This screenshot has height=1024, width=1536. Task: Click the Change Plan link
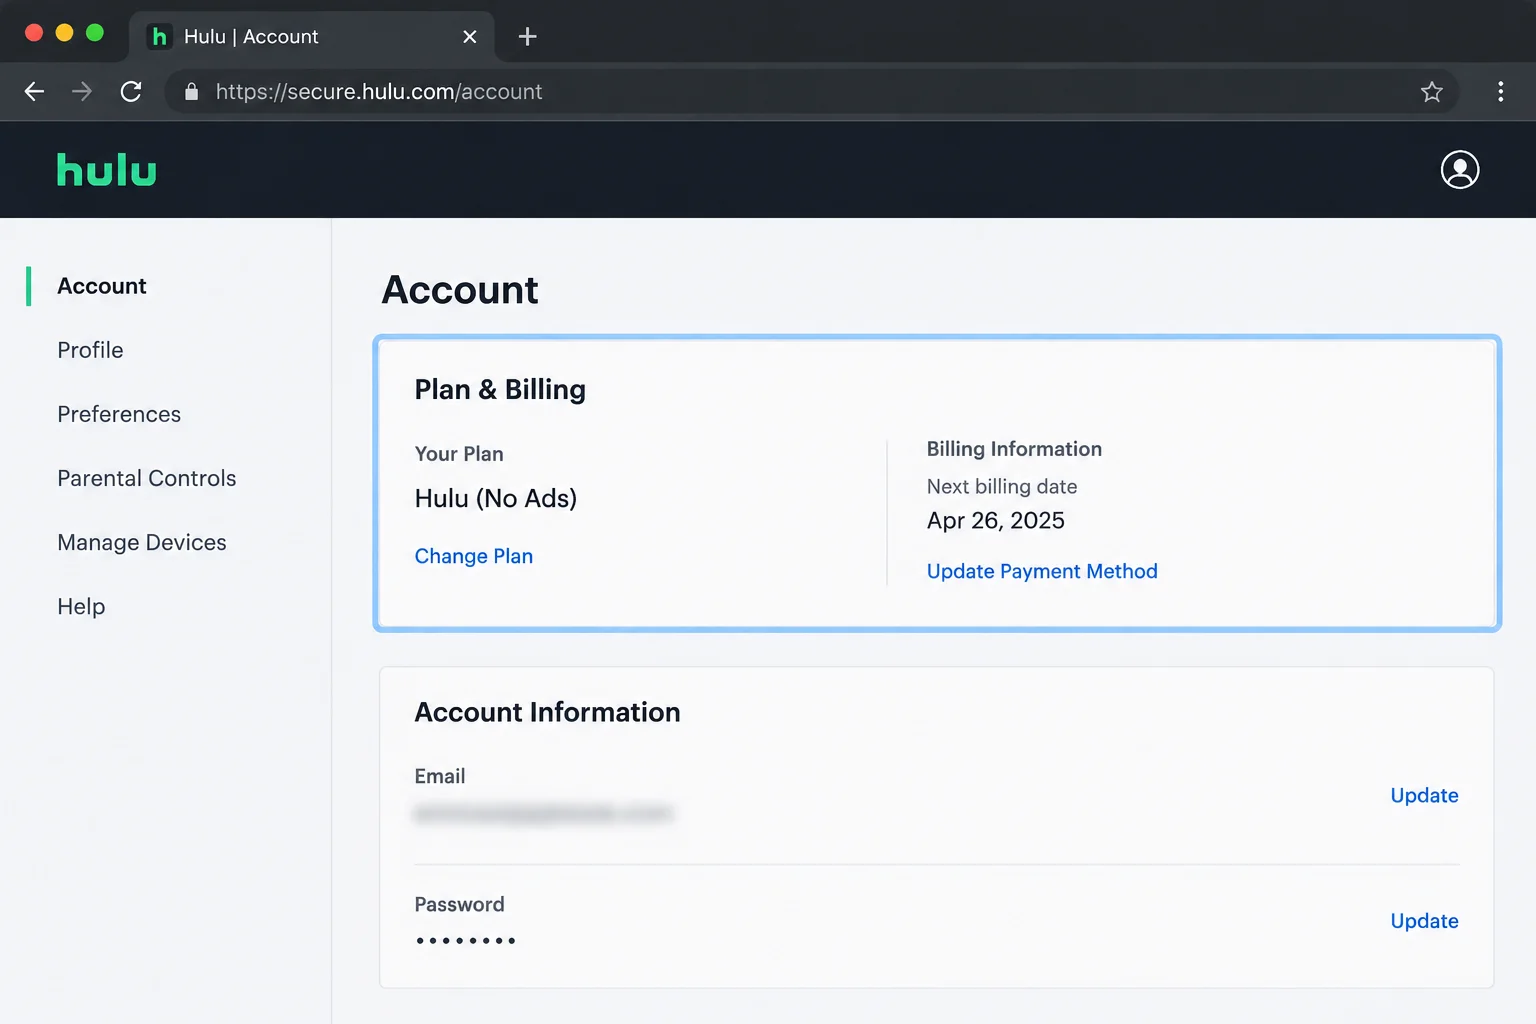(474, 556)
